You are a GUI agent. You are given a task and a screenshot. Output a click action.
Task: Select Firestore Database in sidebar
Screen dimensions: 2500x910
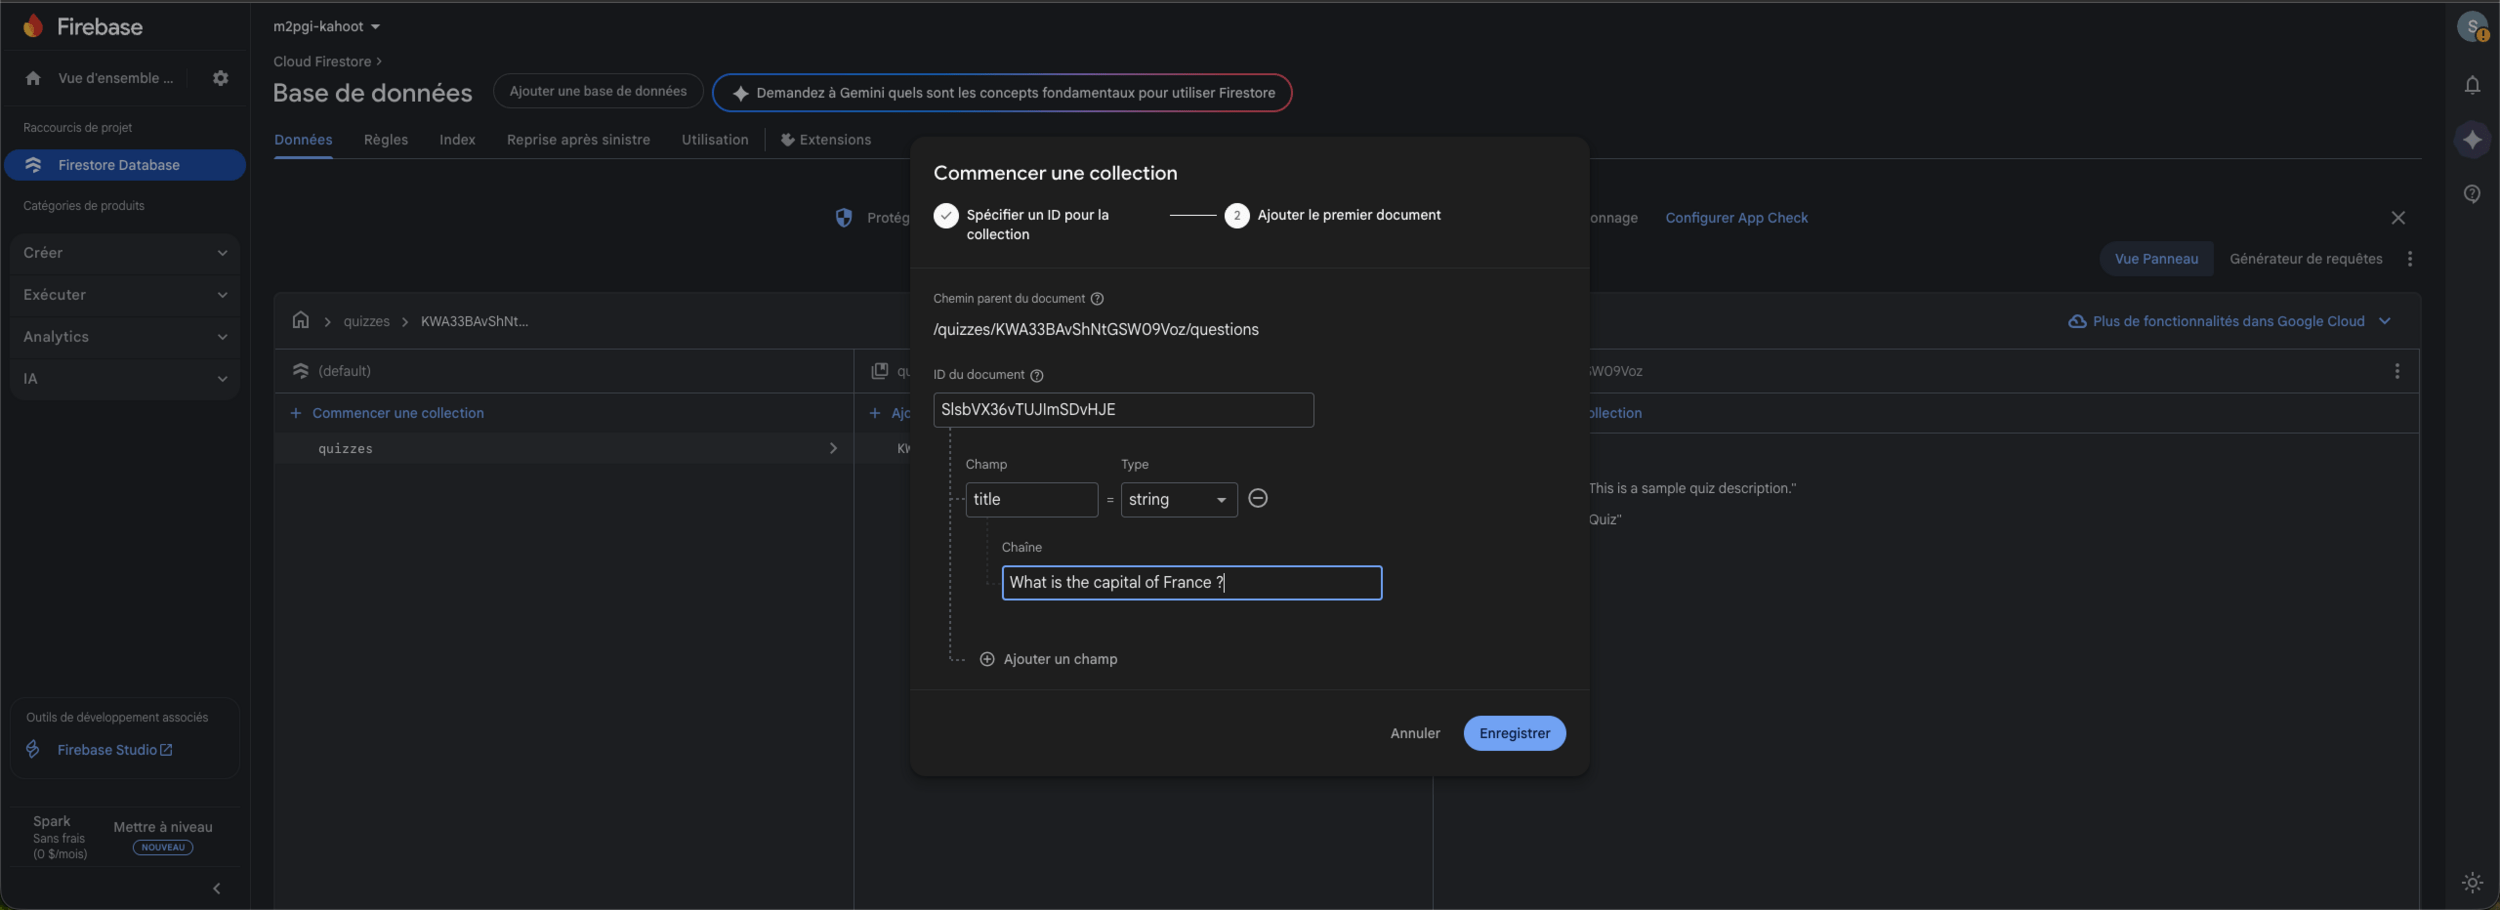[125, 165]
